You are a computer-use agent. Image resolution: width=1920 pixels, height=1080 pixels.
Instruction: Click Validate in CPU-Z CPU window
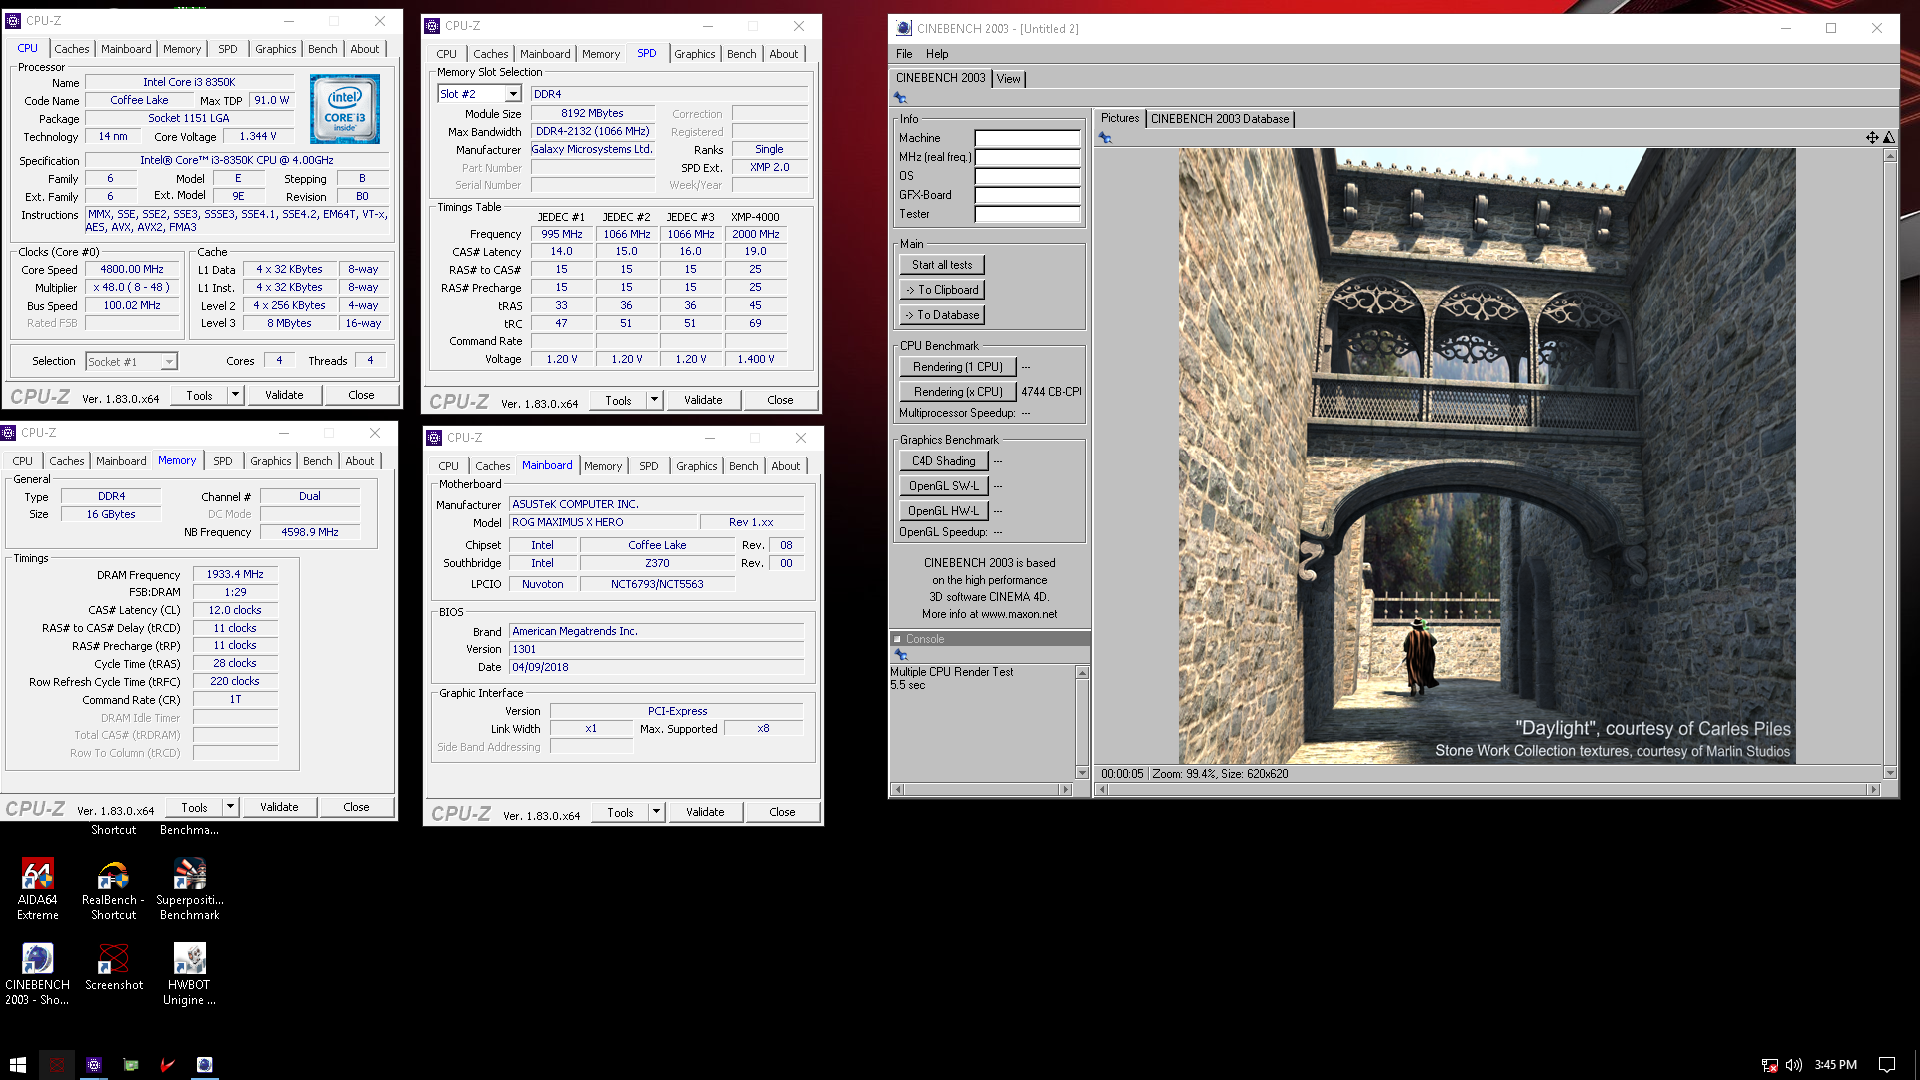[284, 395]
